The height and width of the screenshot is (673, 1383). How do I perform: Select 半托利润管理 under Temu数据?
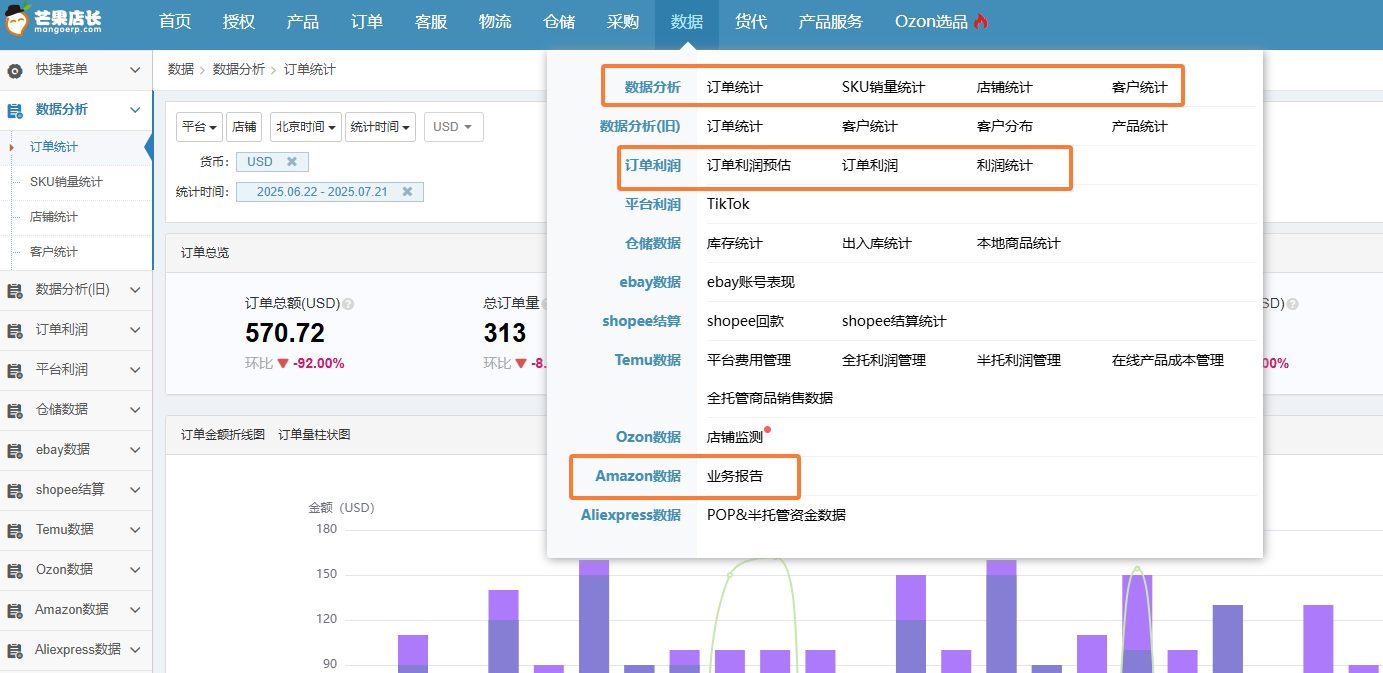[1019, 360]
